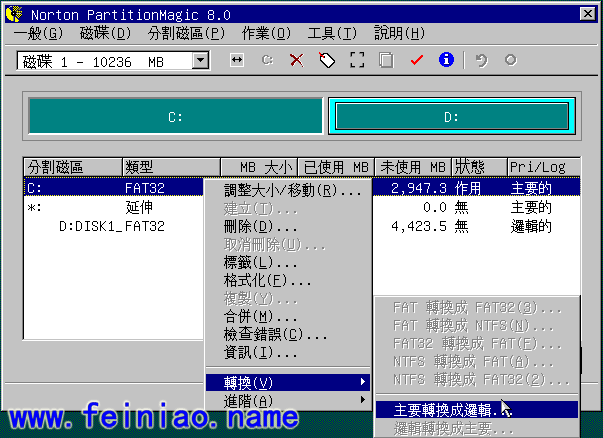This screenshot has height=438, width=603.
Task: Select the D: partition block in disk map
Action: pyautogui.click(x=452, y=117)
